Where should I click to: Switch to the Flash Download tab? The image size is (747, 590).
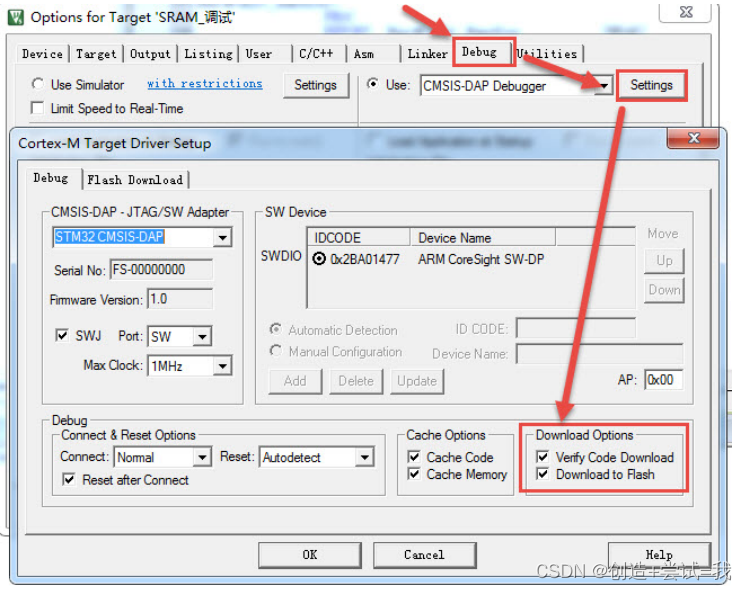(135, 180)
